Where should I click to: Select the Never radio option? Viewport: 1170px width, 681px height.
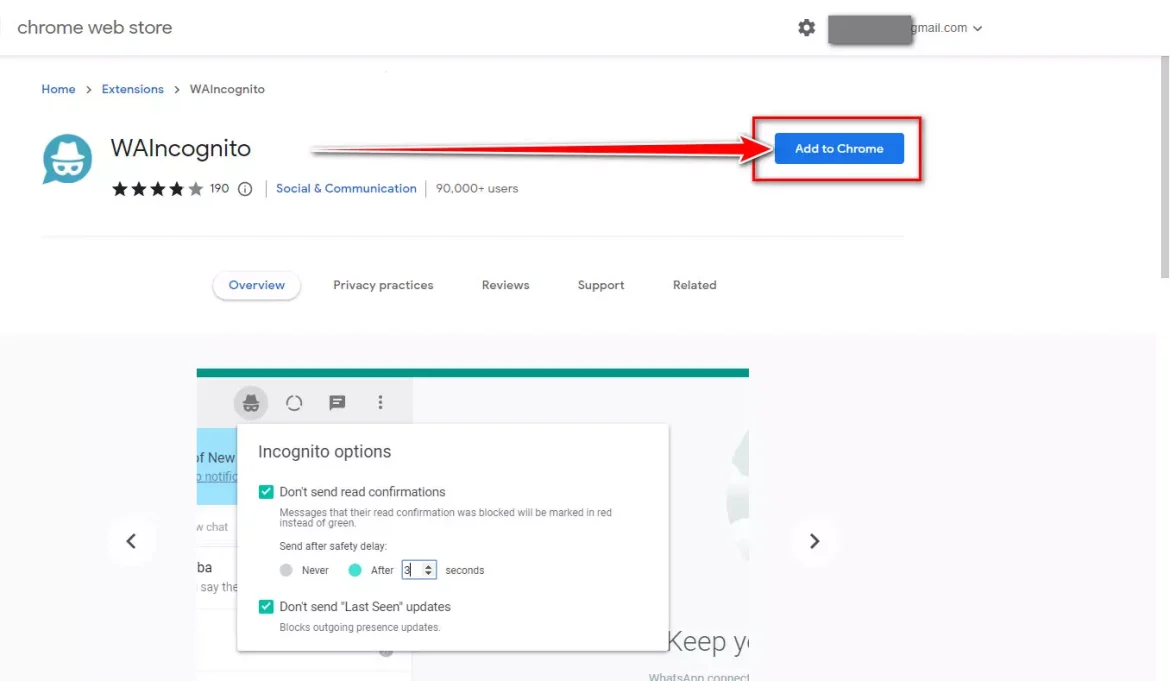click(286, 570)
